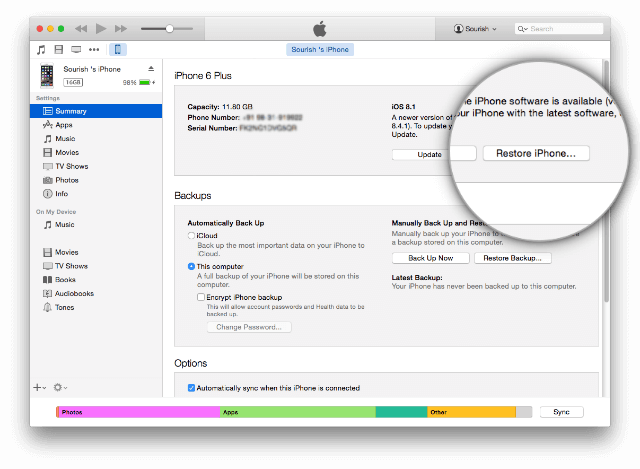The height and width of the screenshot is (469, 640).
Task: Click the Change Password... button
Action: coord(249,327)
